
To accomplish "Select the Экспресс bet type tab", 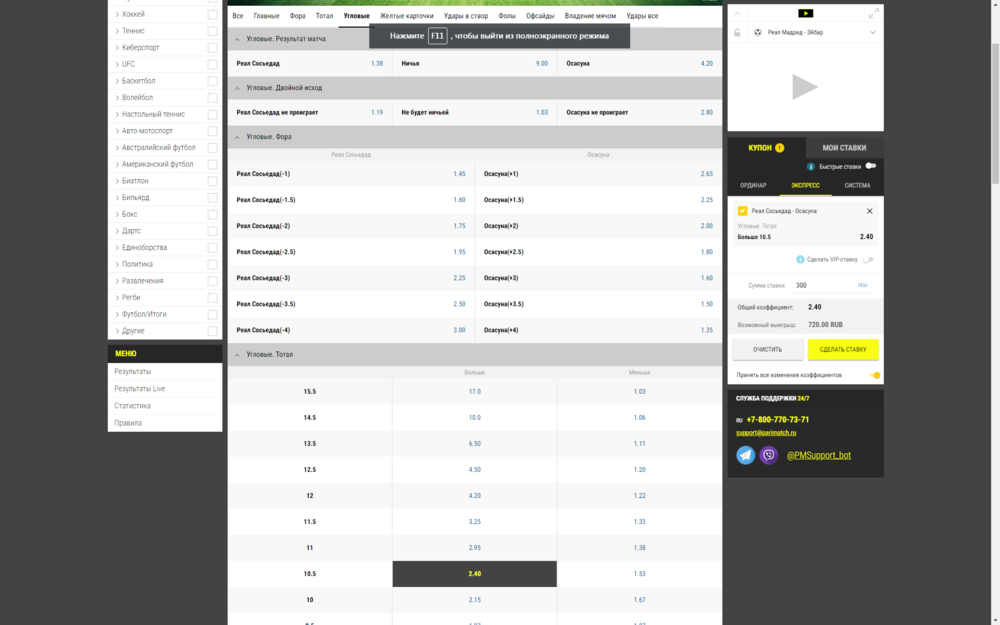I will [x=805, y=186].
